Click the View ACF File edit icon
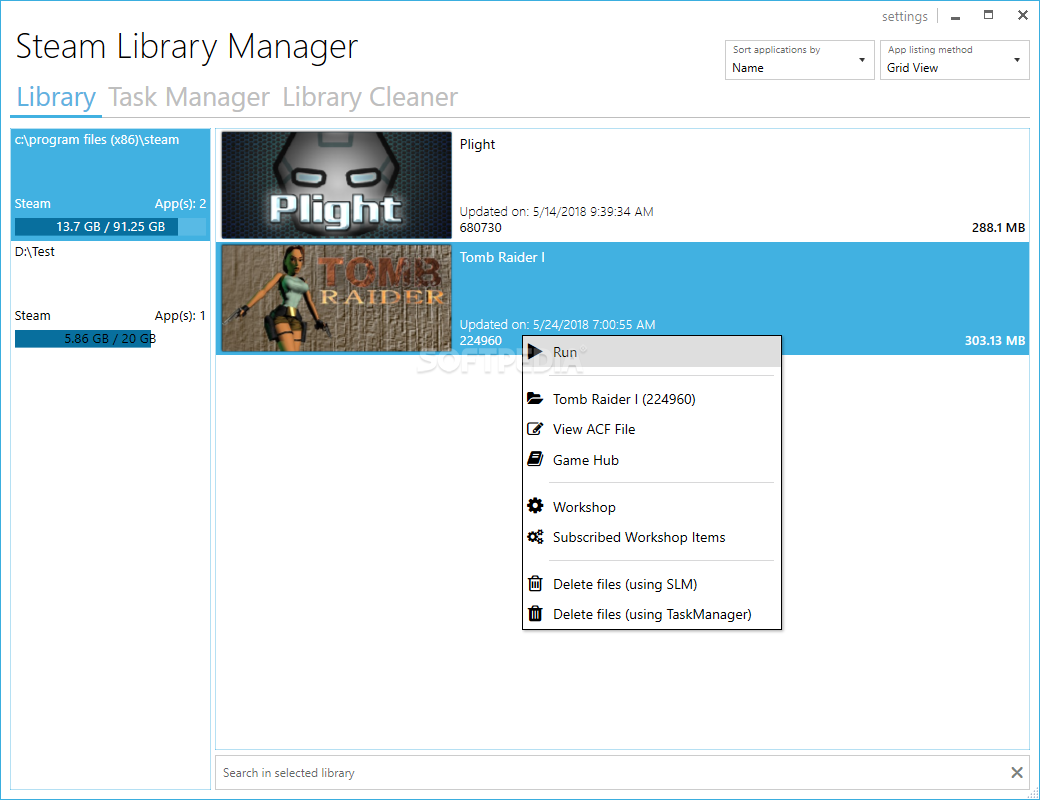 [535, 429]
